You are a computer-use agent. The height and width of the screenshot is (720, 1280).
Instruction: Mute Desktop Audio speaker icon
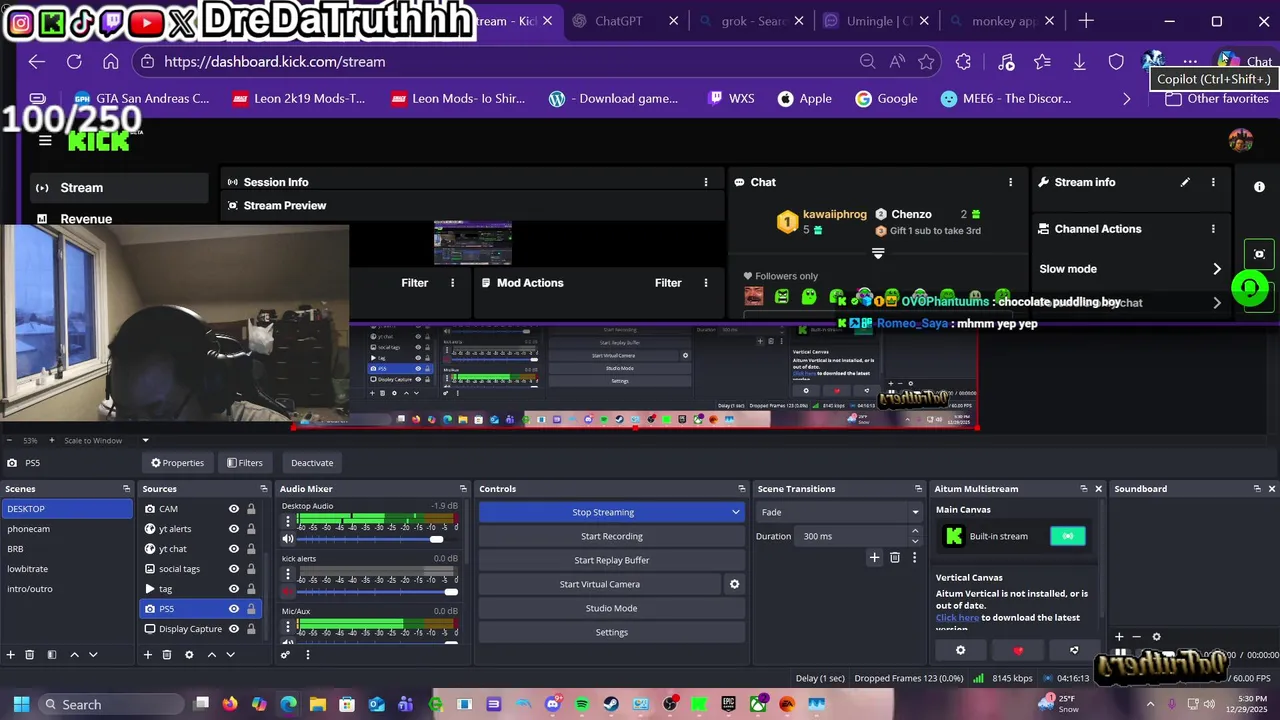288,539
